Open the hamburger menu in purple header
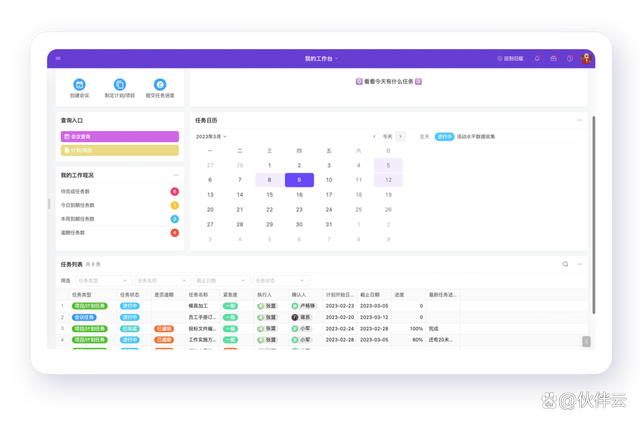Viewport: 640px width, 423px height. click(x=58, y=58)
